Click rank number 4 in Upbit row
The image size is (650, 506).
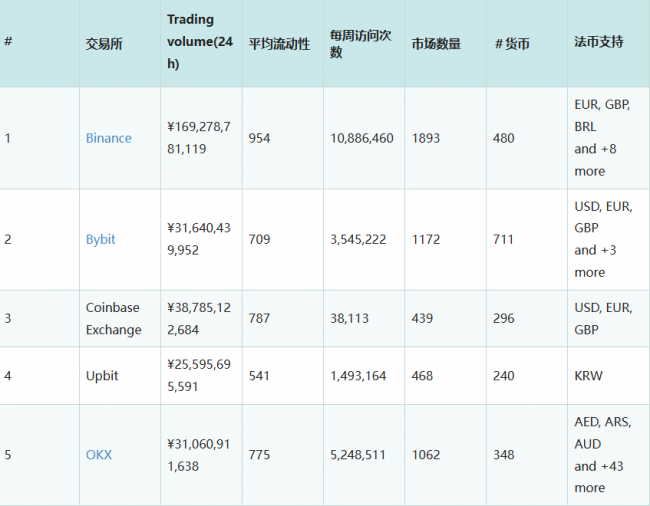(x=7, y=376)
